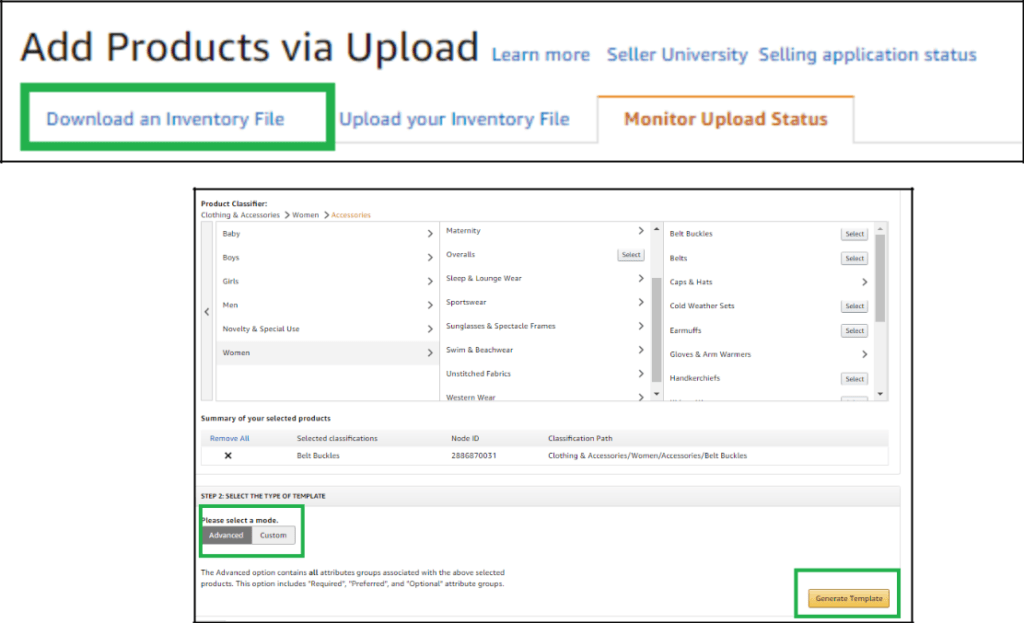Click middle column scroll down arrow
This screenshot has height=623, width=1024.
coord(656,394)
